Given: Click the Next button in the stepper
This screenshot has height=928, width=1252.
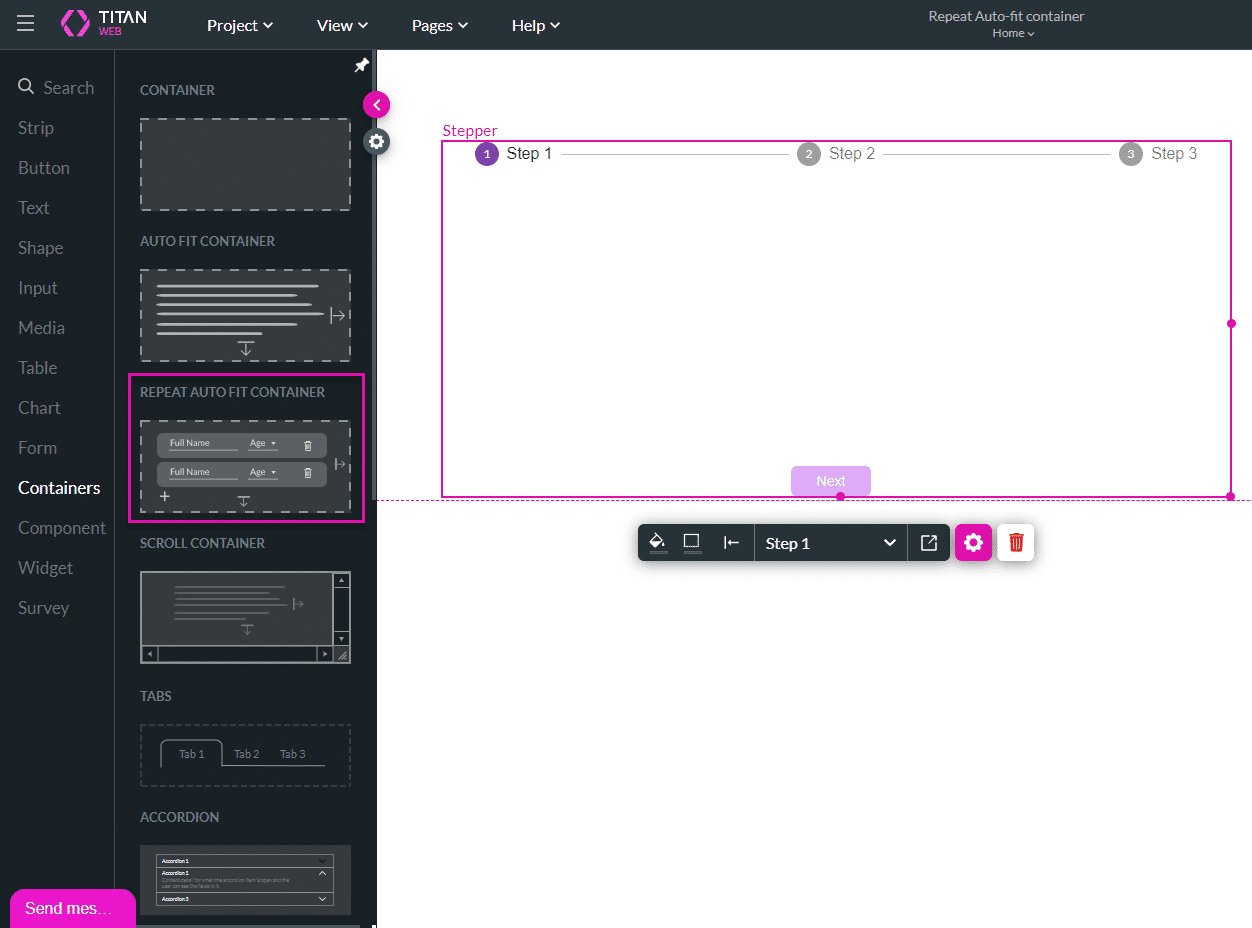Looking at the screenshot, I should pyautogui.click(x=830, y=481).
